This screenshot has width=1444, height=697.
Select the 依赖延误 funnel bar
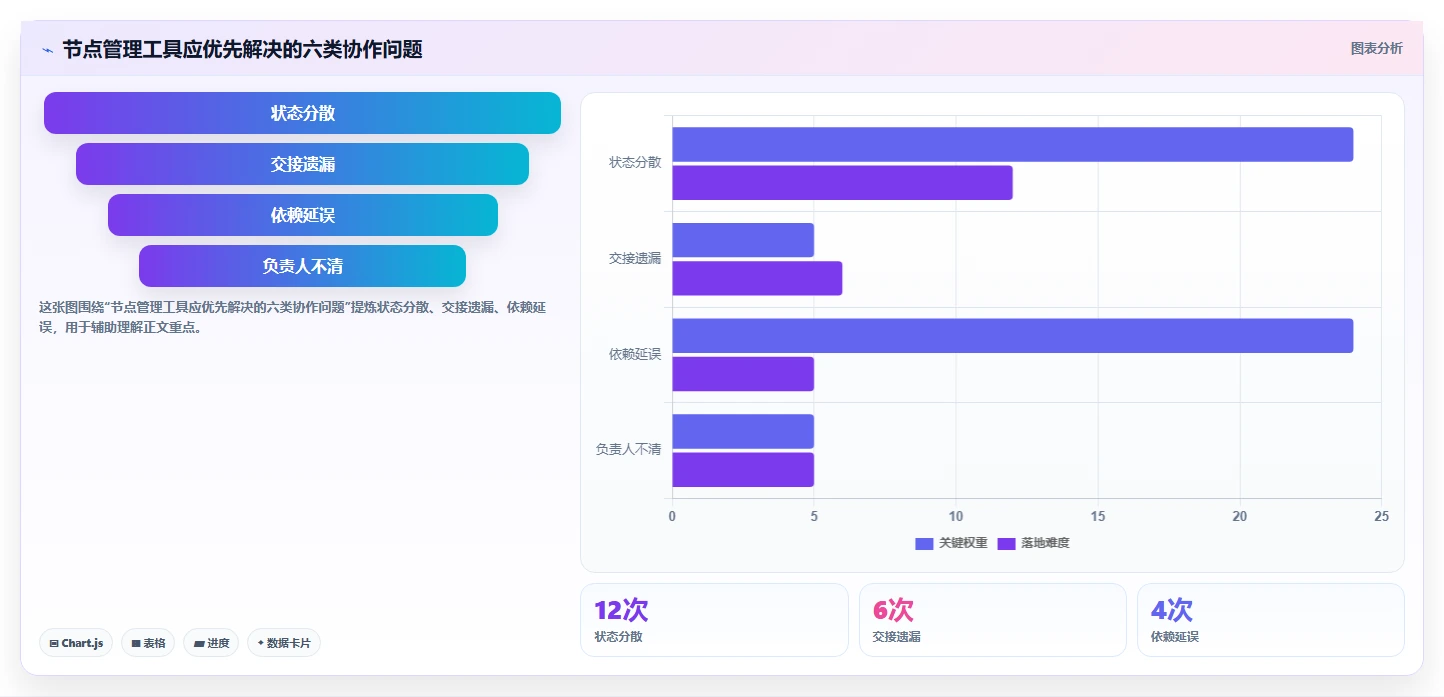click(302, 215)
